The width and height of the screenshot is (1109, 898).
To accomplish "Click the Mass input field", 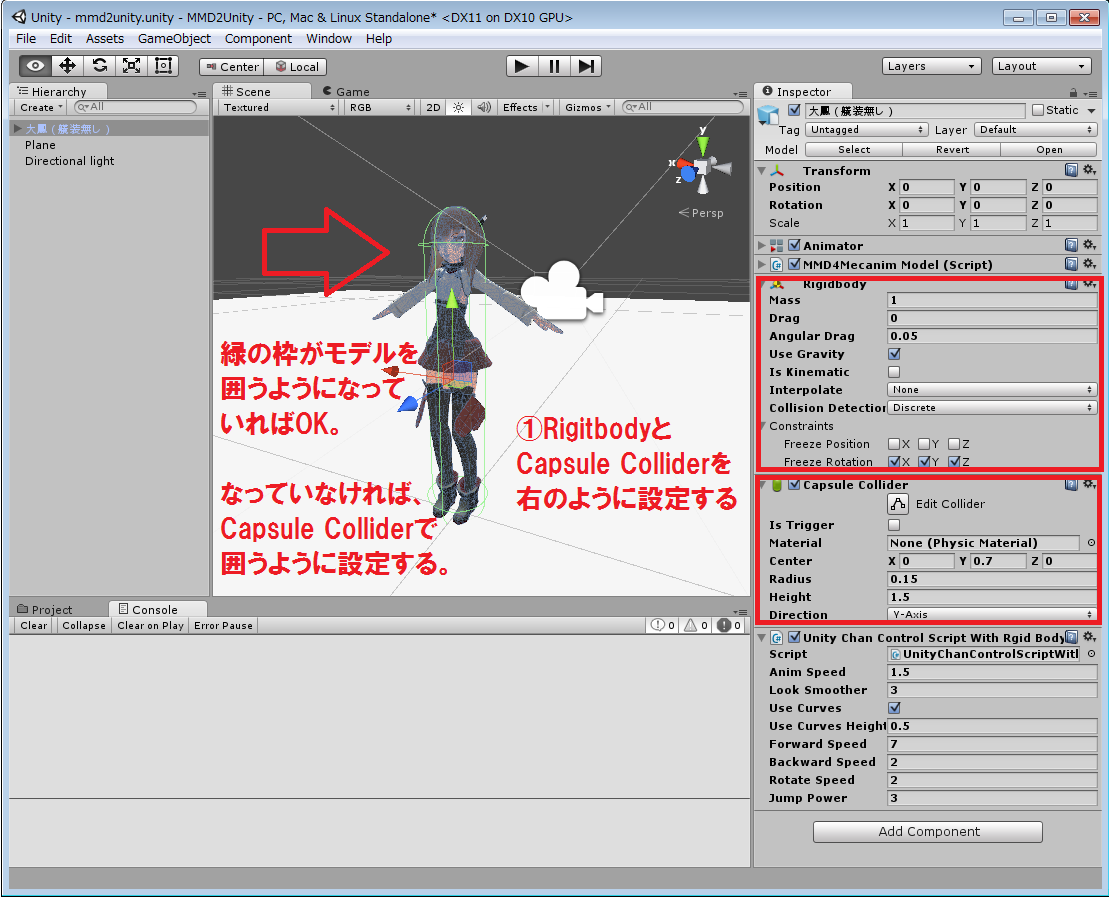I will tap(992, 301).
